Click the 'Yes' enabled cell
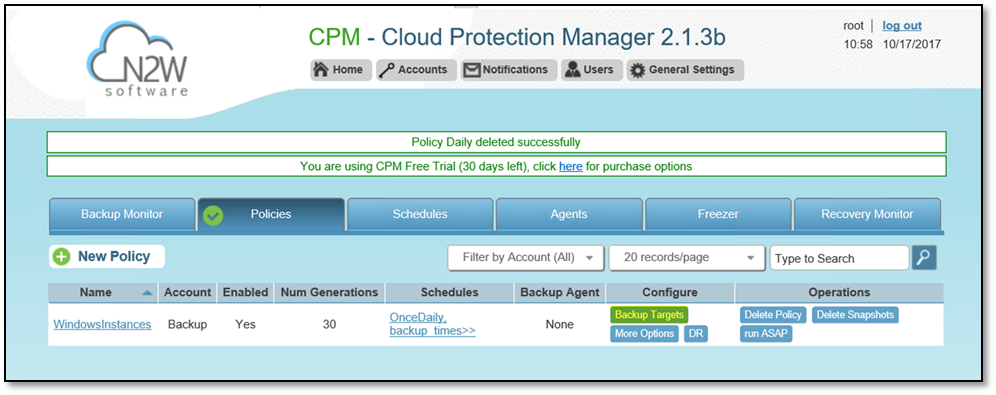This screenshot has height=395, width=996. 245,325
